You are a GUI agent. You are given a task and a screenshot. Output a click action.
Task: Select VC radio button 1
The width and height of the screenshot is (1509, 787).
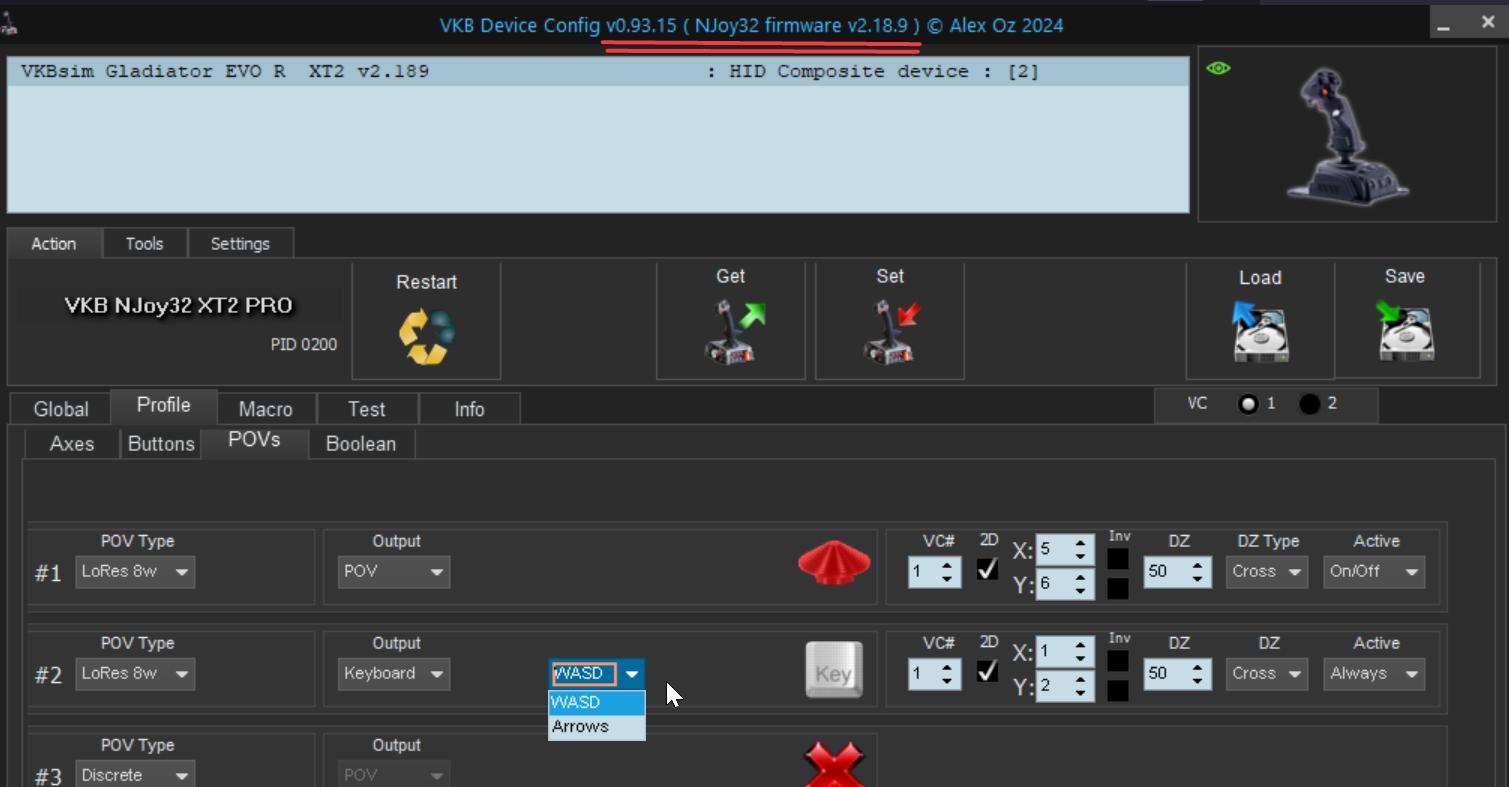click(x=1248, y=404)
